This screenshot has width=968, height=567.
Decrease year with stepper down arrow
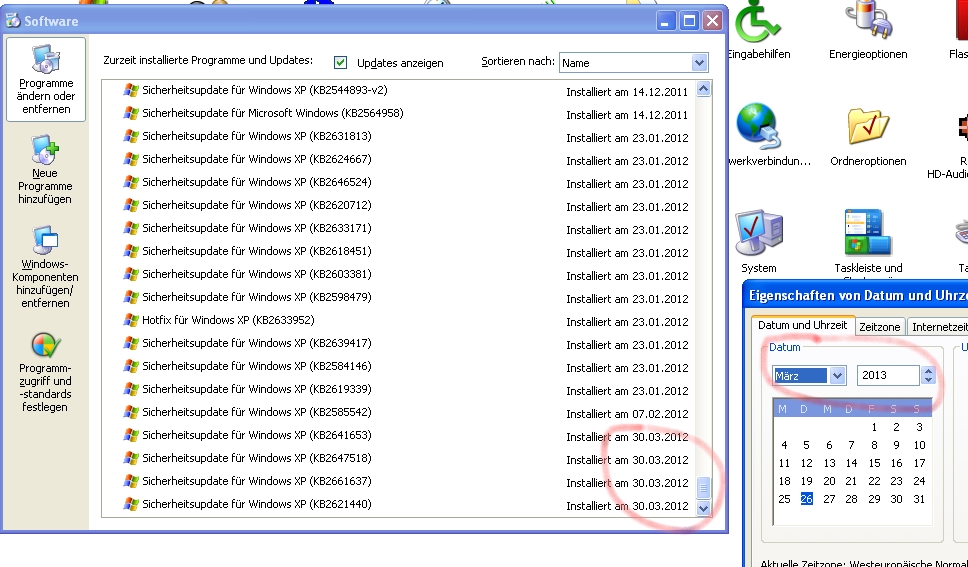[x=928, y=380]
